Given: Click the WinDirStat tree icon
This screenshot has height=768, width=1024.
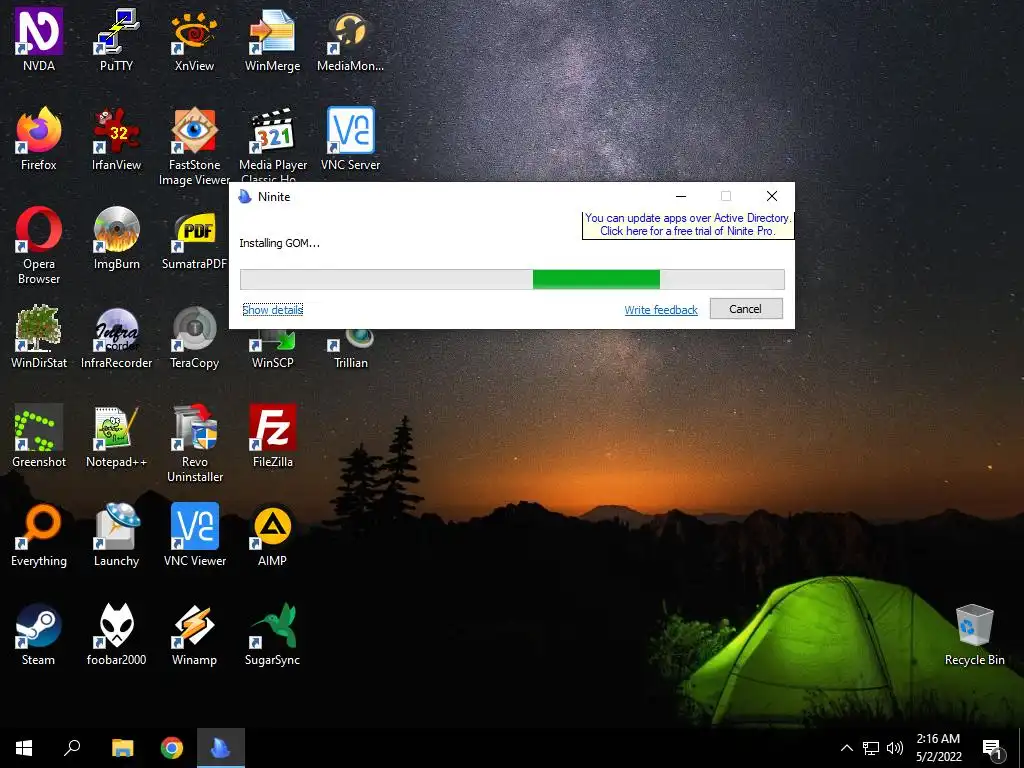Looking at the screenshot, I should coord(39,337).
